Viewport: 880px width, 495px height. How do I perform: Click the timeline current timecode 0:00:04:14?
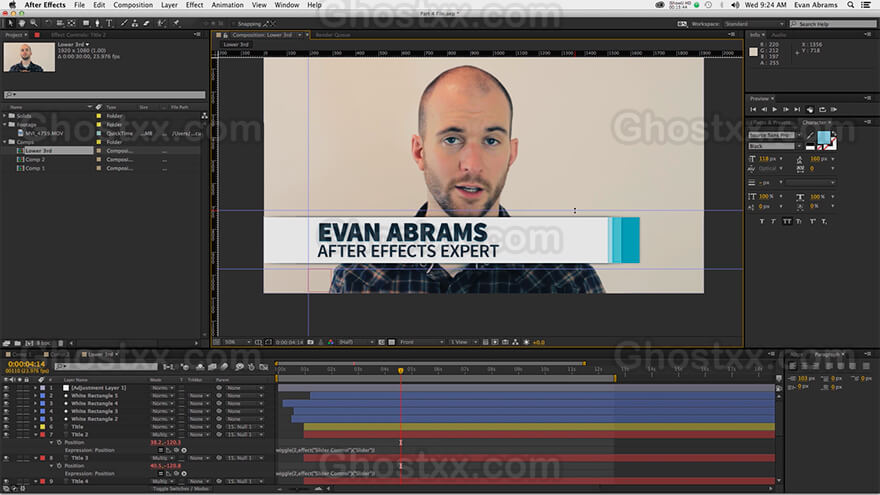point(26,364)
